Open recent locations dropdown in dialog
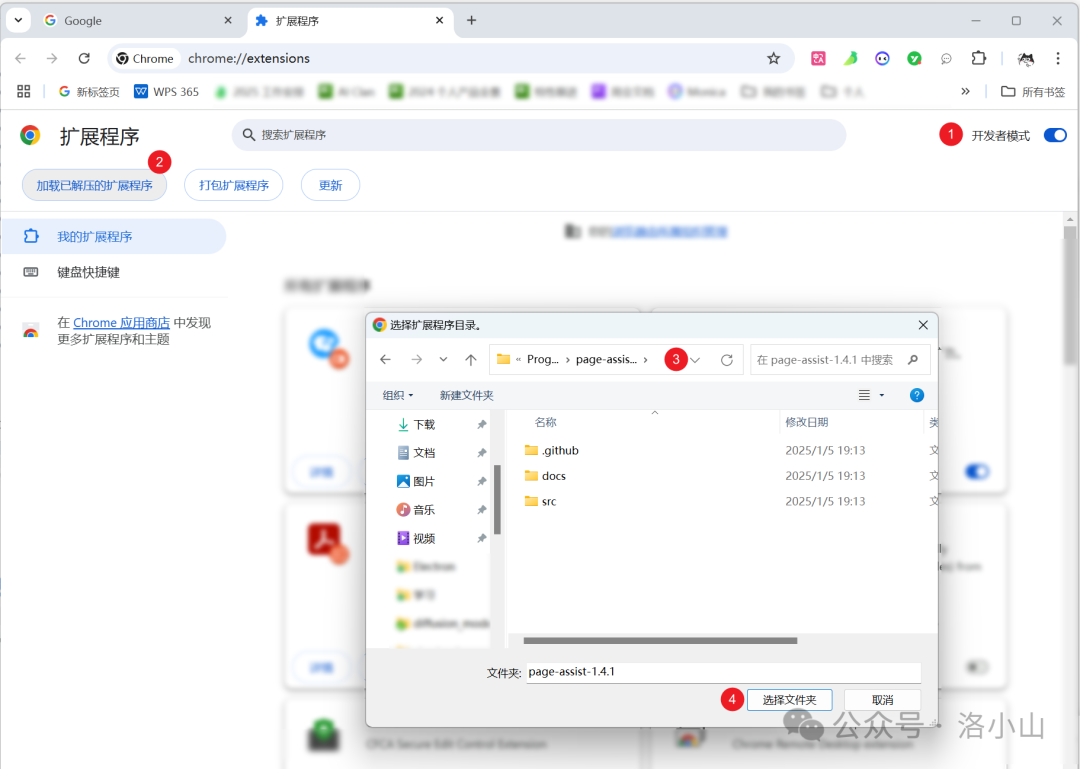The height and width of the screenshot is (769, 1080). pos(443,360)
